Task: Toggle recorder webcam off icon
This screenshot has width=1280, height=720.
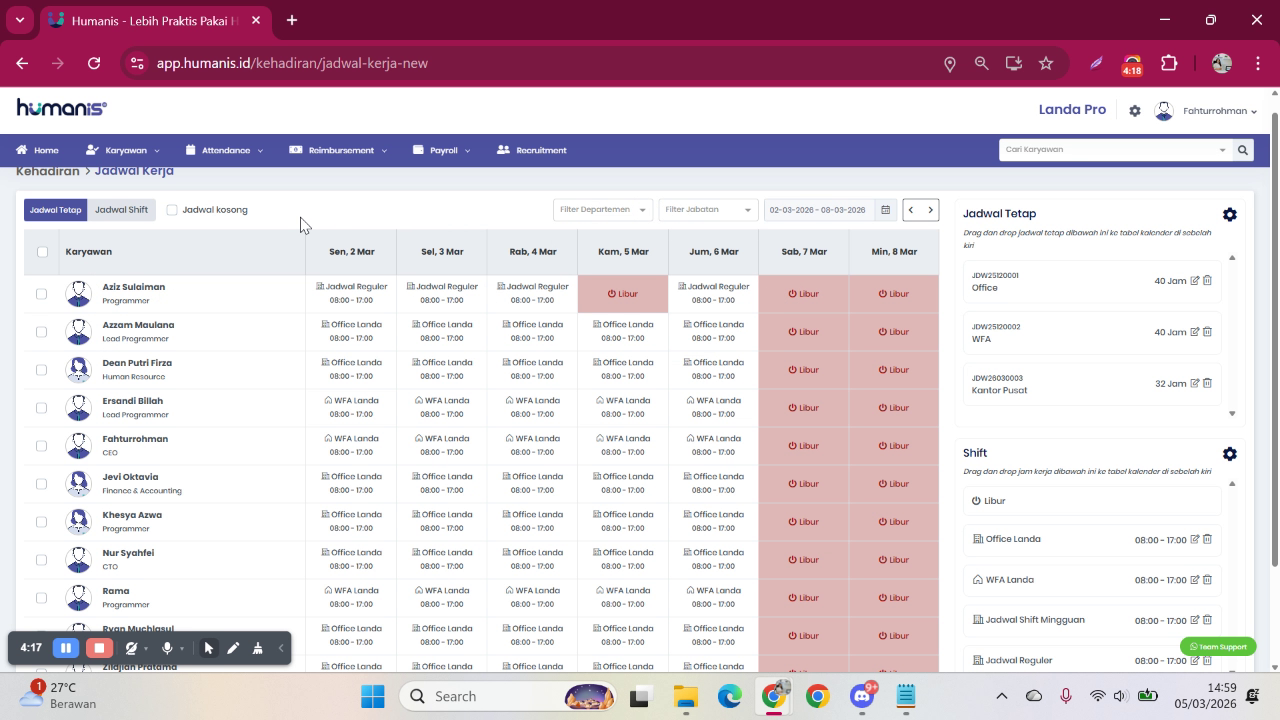Action: (x=131, y=648)
